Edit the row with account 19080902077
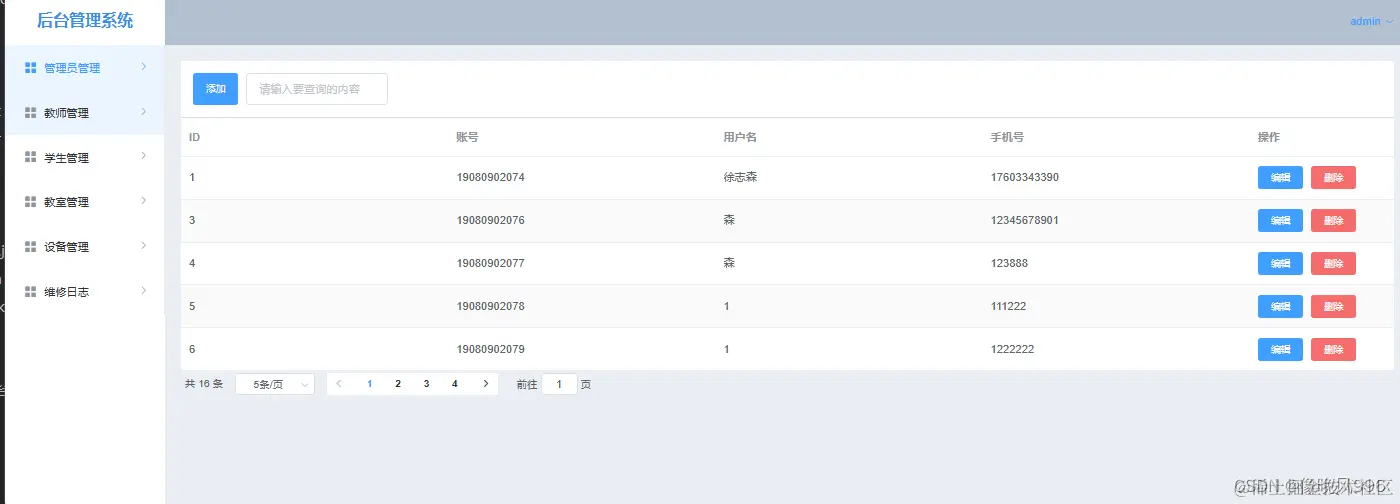This screenshot has height=504, width=1400. coord(1280,264)
